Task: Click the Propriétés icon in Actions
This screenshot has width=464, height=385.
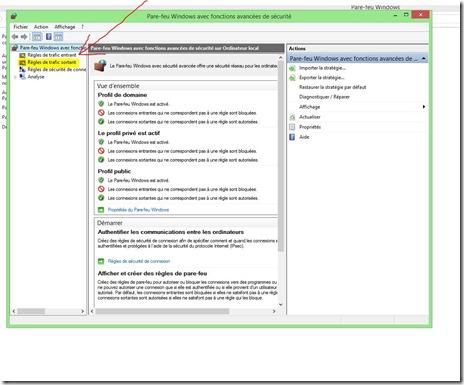Action: coord(292,127)
